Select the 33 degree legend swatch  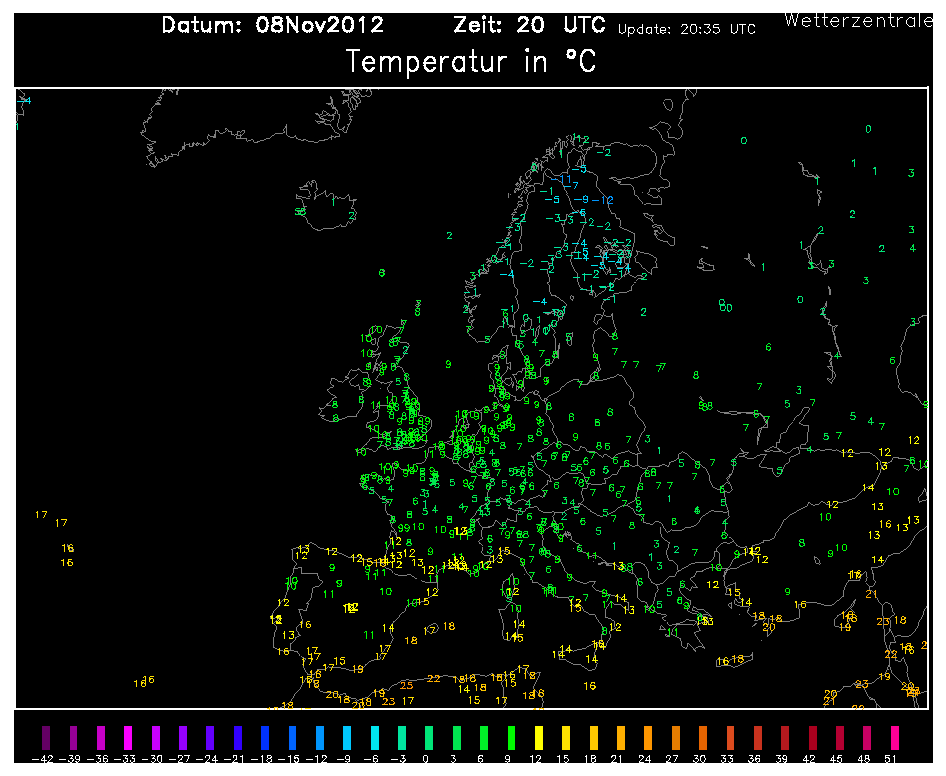click(731, 738)
